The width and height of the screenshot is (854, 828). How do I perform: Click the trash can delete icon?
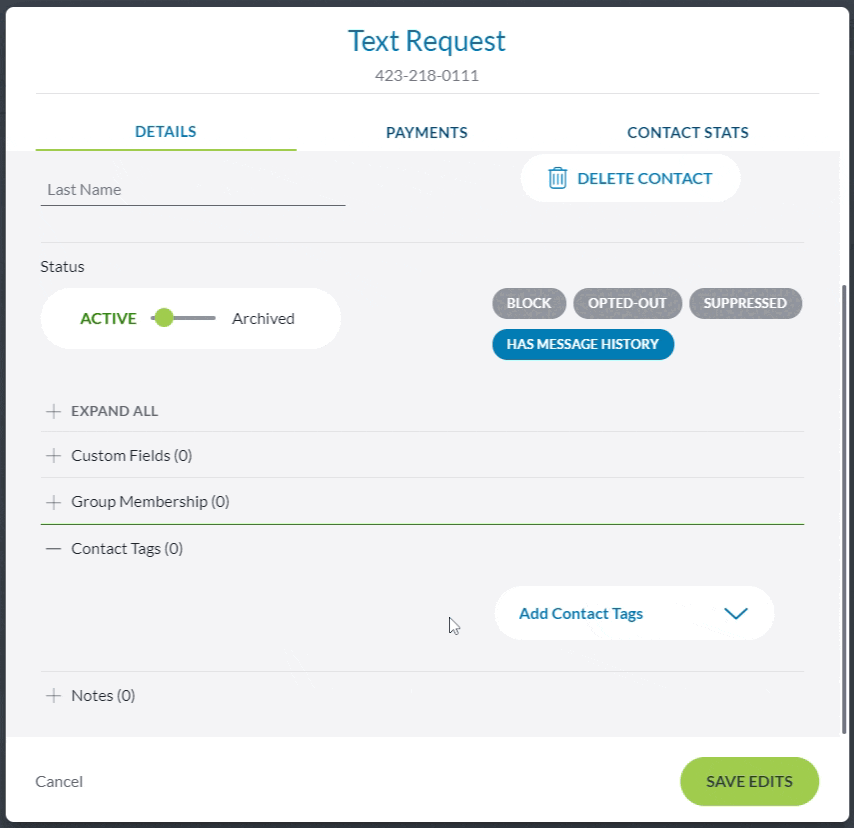(x=557, y=179)
